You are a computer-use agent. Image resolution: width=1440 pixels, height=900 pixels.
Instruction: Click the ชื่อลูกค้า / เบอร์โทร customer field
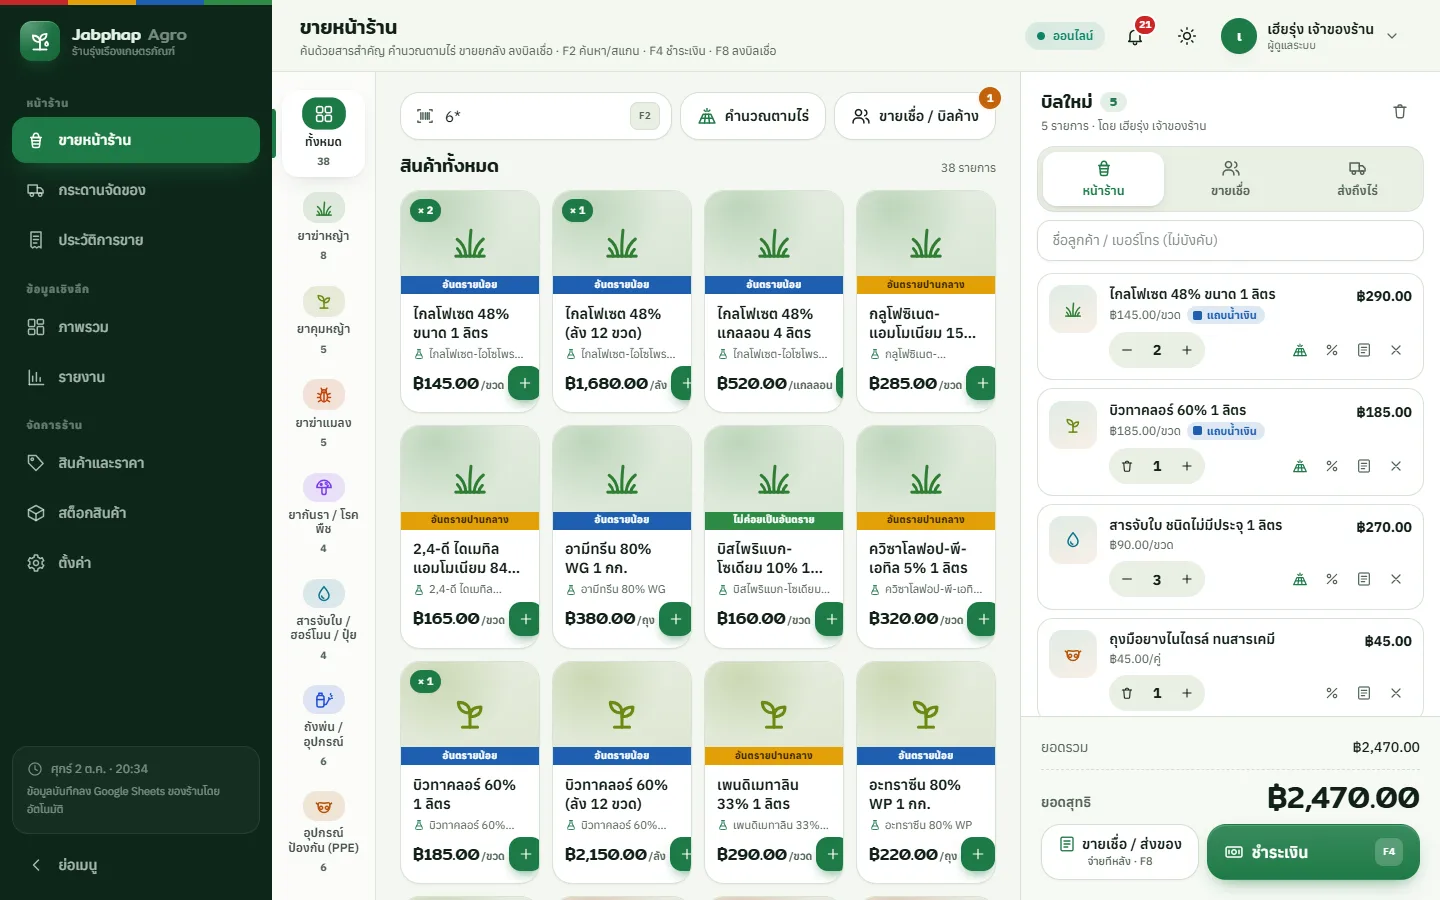1230,240
